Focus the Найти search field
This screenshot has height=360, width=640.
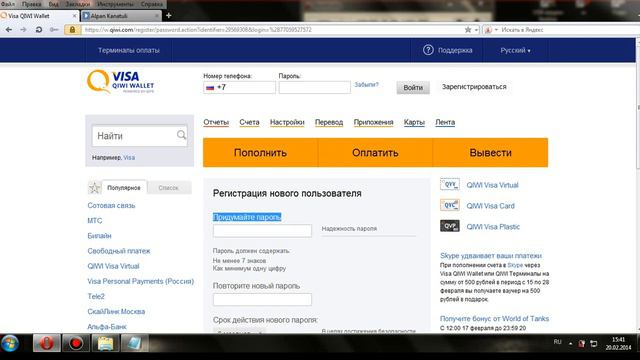click(140, 136)
